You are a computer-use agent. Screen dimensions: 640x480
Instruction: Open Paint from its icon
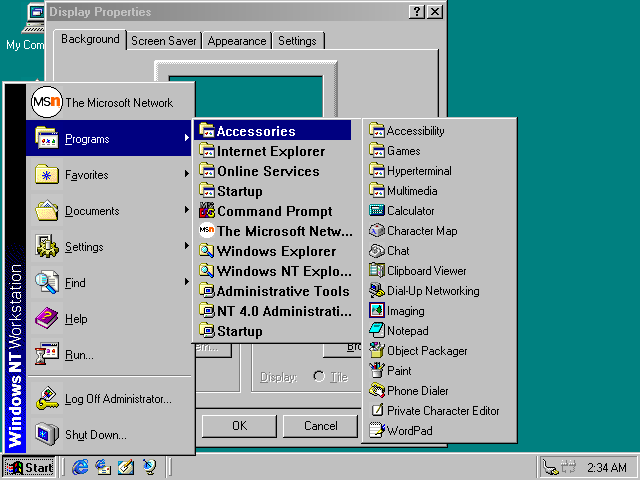pyautogui.click(x=376, y=371)
